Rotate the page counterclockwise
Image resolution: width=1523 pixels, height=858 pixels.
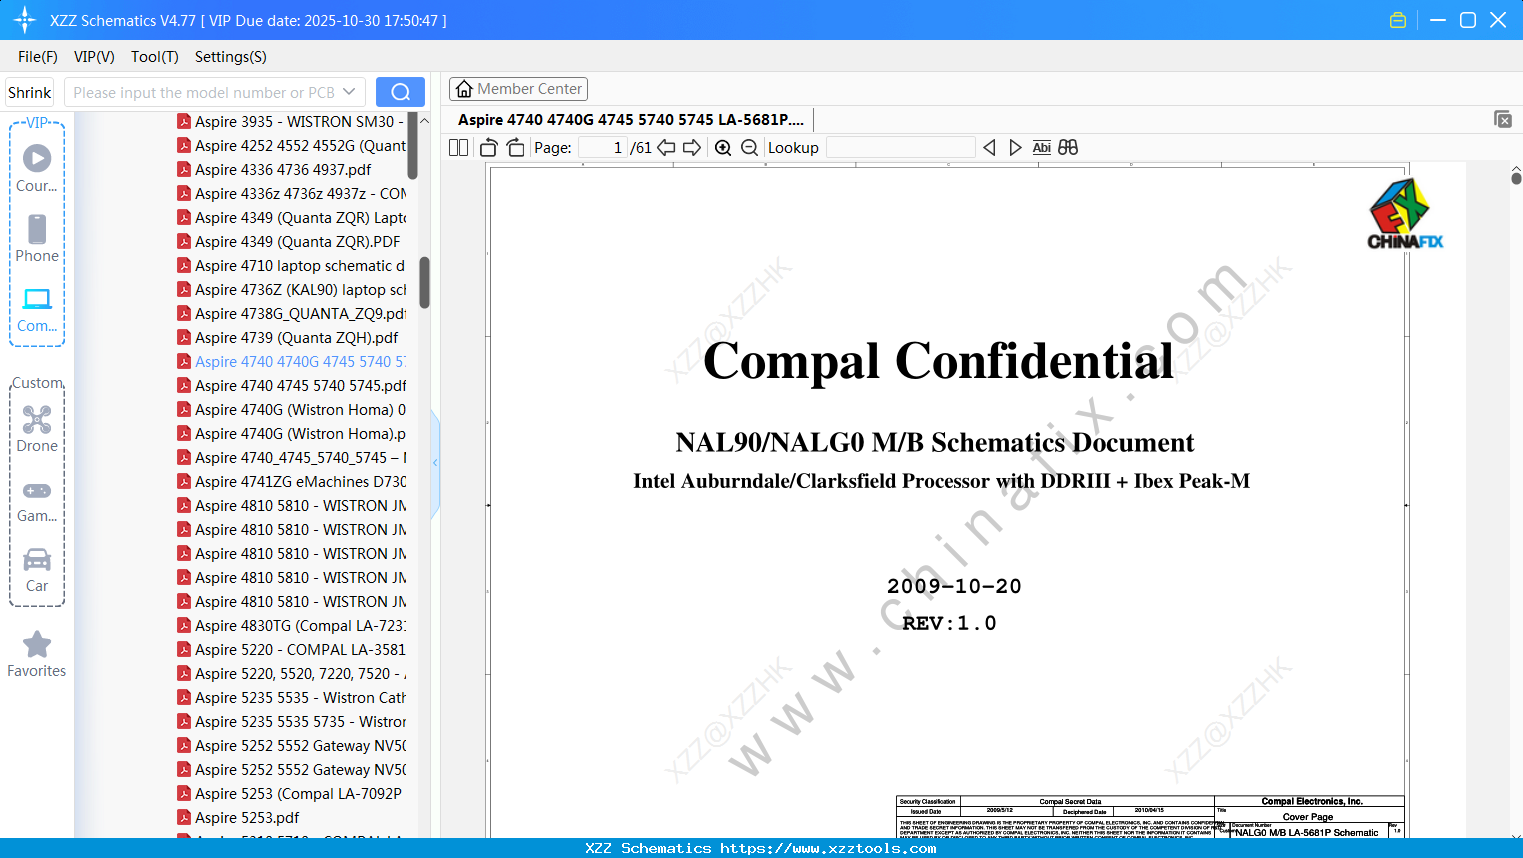489,148
